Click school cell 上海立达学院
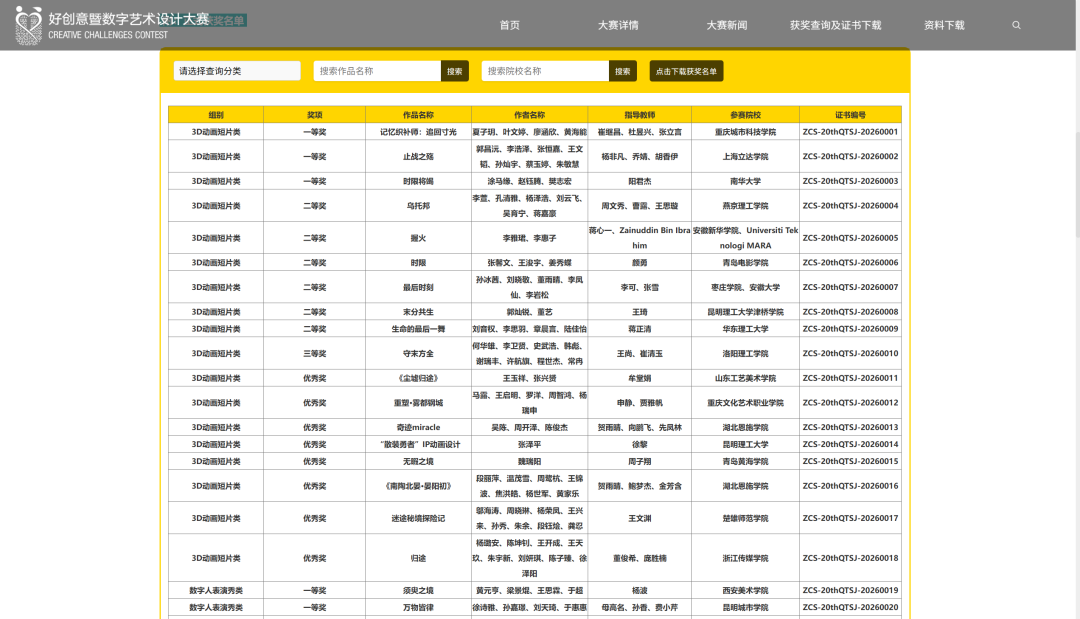The height and width of the screenshot is (619, 1080). click(745, 156)
